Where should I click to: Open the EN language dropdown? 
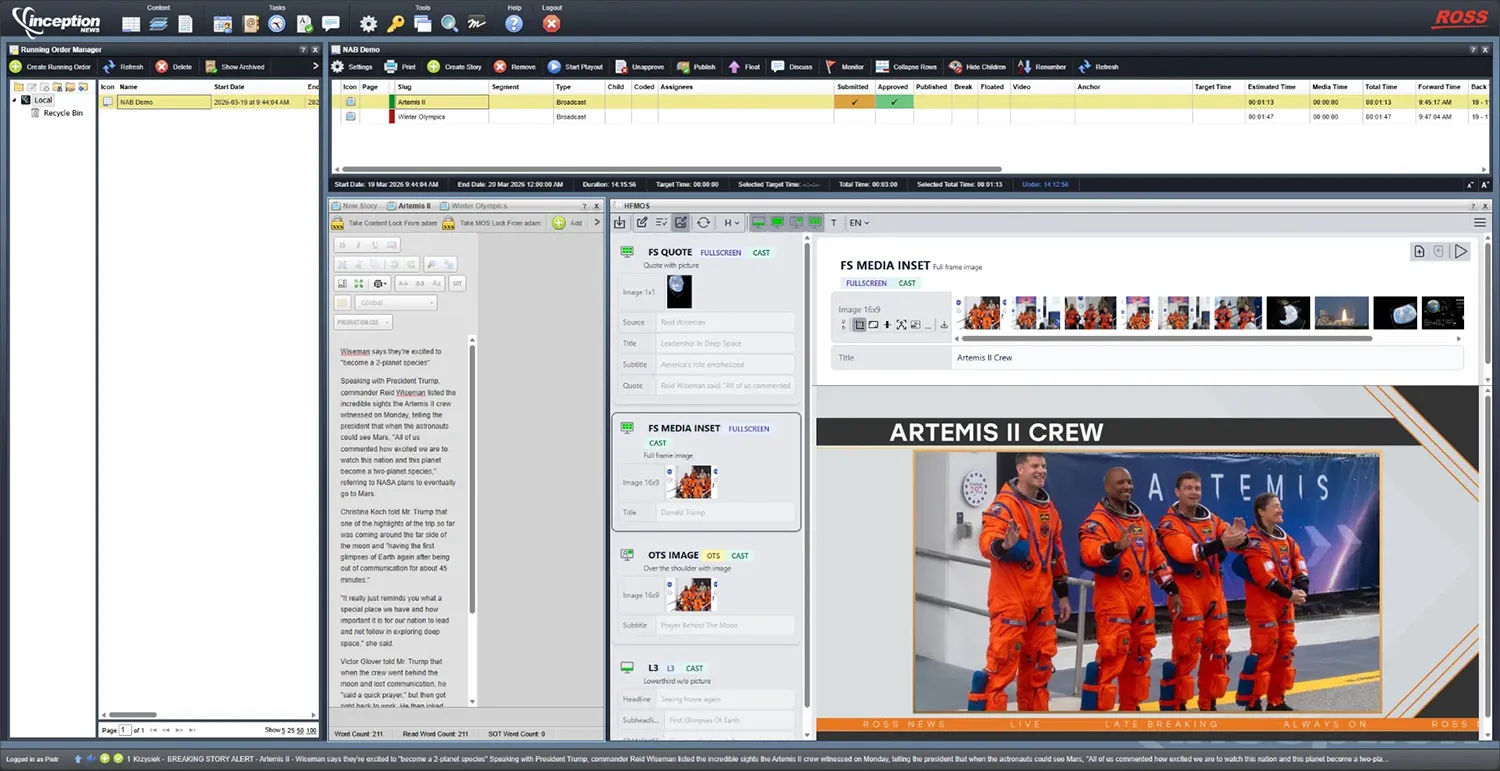[859, 223]
